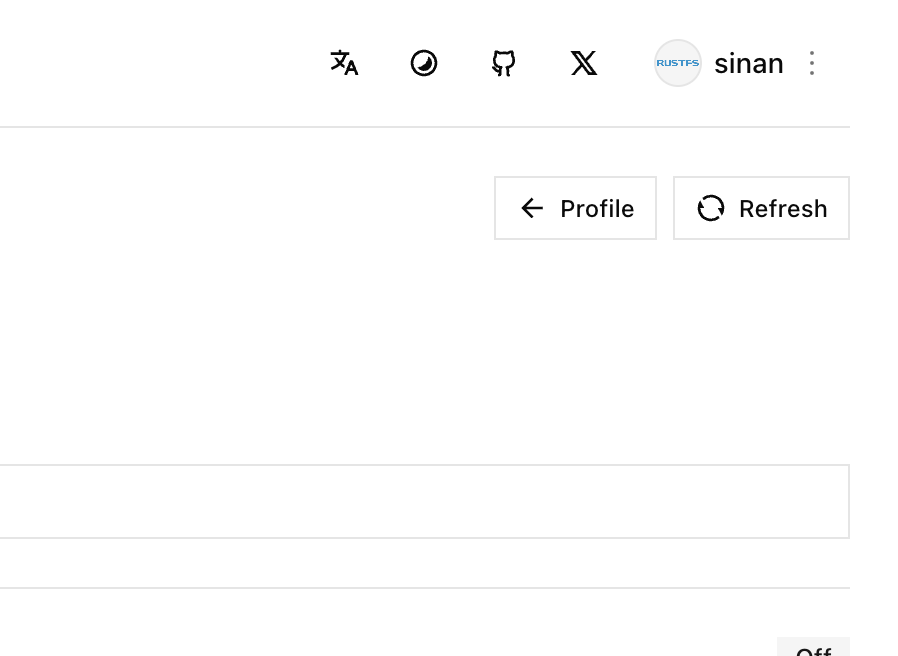Expand the three-dot menu beside sinan
The width and height of the screenshot is (898, 656).
coord(812,63)
